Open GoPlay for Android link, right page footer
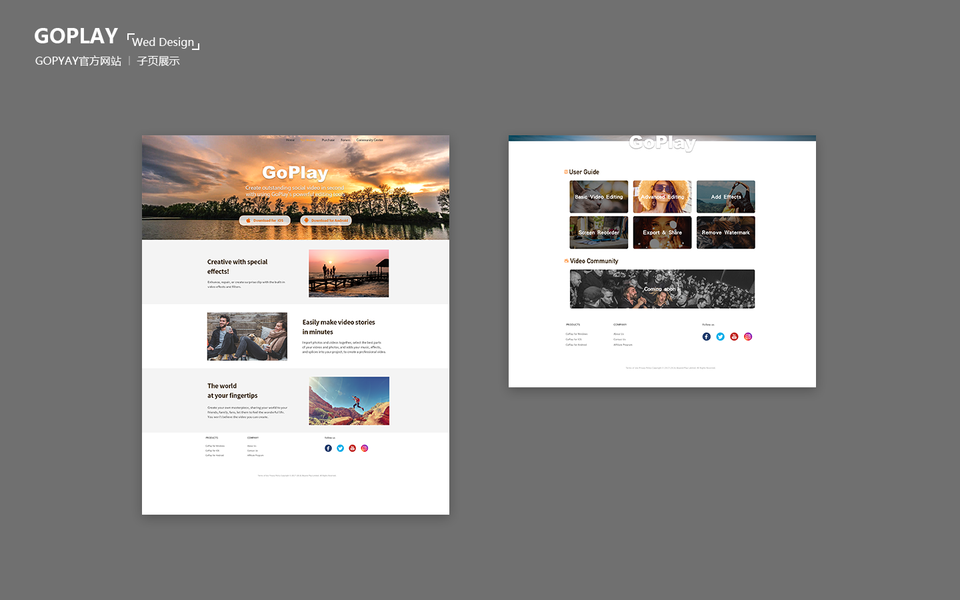Screen dimensions: 960x600 tap(576, 345)
